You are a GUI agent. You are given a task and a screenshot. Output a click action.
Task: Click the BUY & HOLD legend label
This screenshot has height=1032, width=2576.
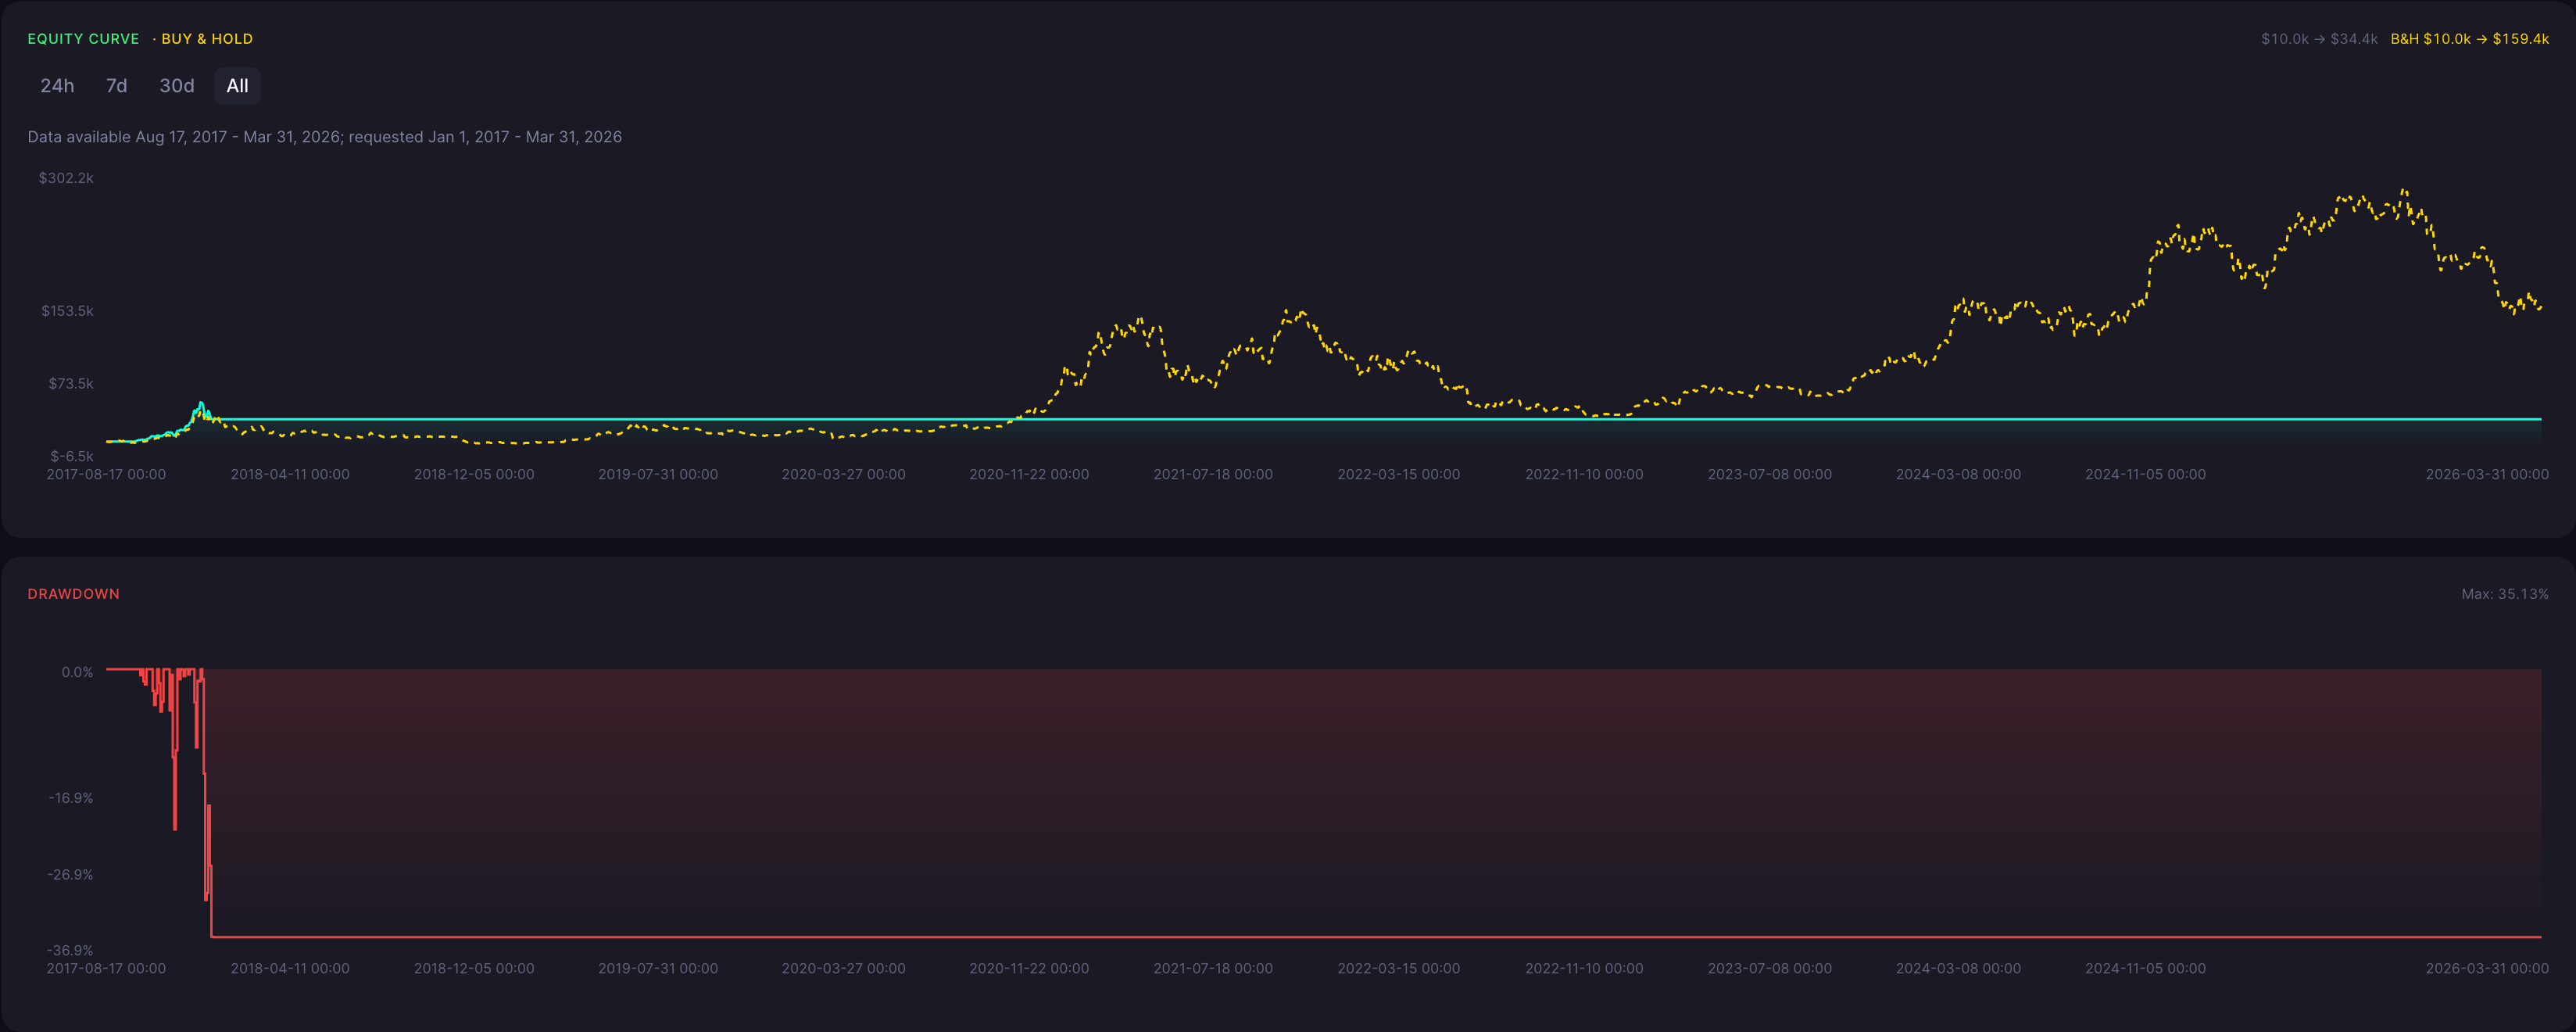point(207,39)
